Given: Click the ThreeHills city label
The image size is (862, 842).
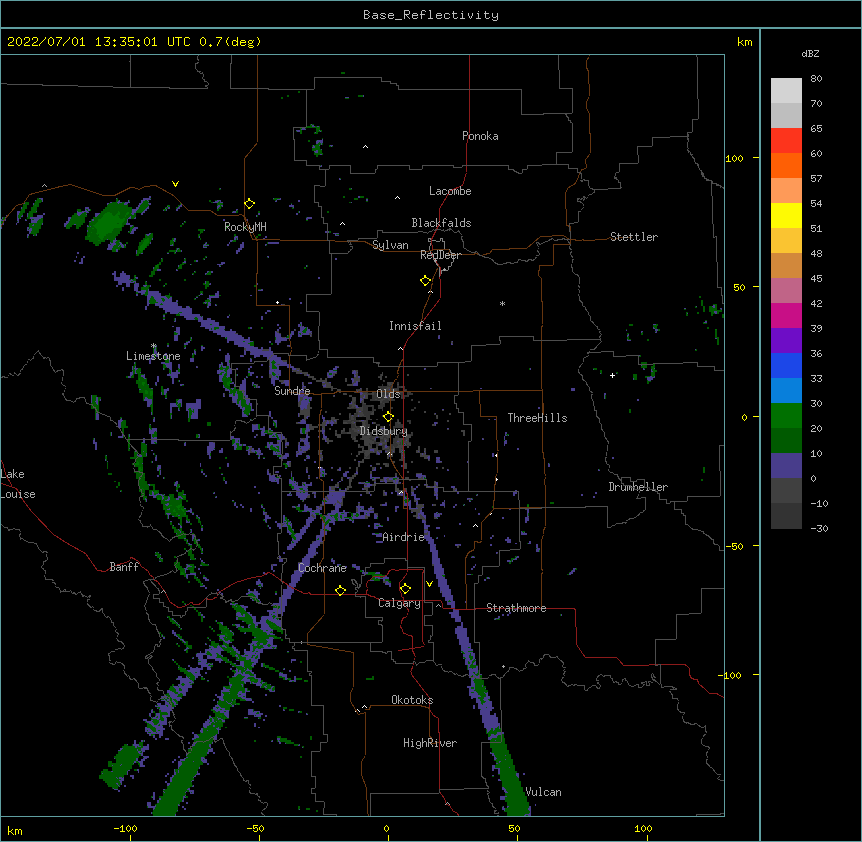Looking at the screenshot, I should click(x=538, y=418).
